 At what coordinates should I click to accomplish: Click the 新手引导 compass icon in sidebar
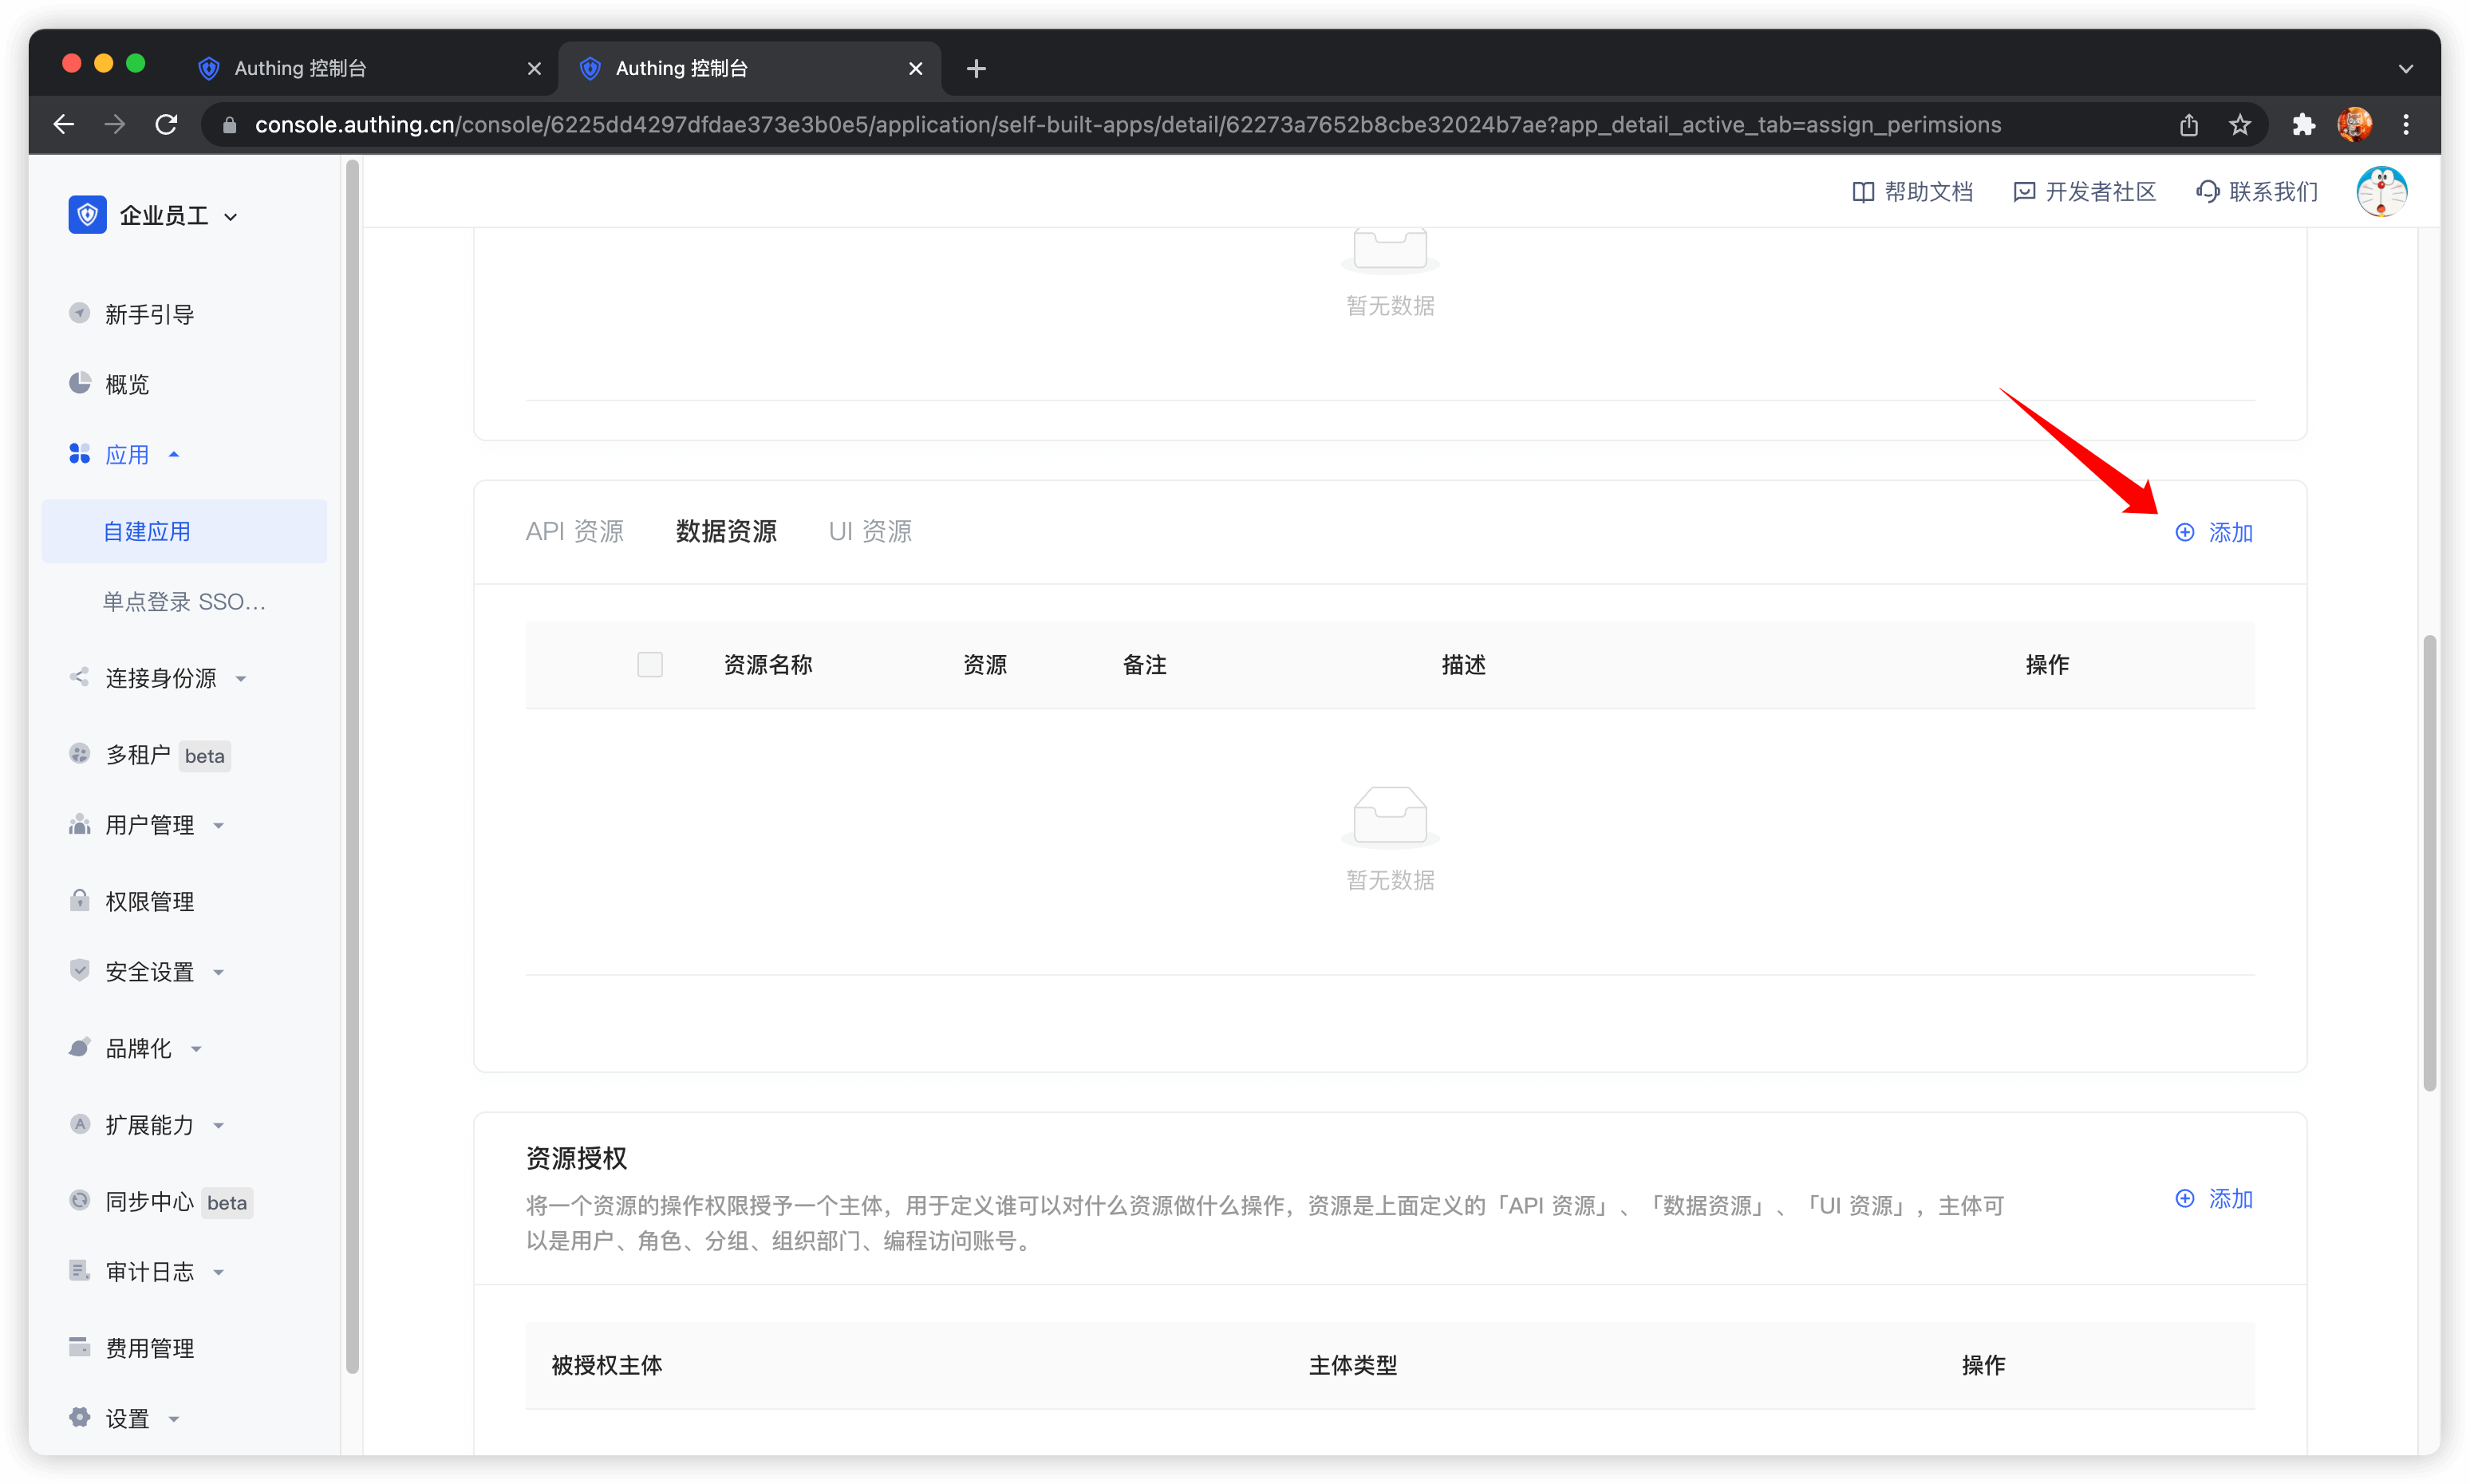pyautogui.click(x=79, y=313)
